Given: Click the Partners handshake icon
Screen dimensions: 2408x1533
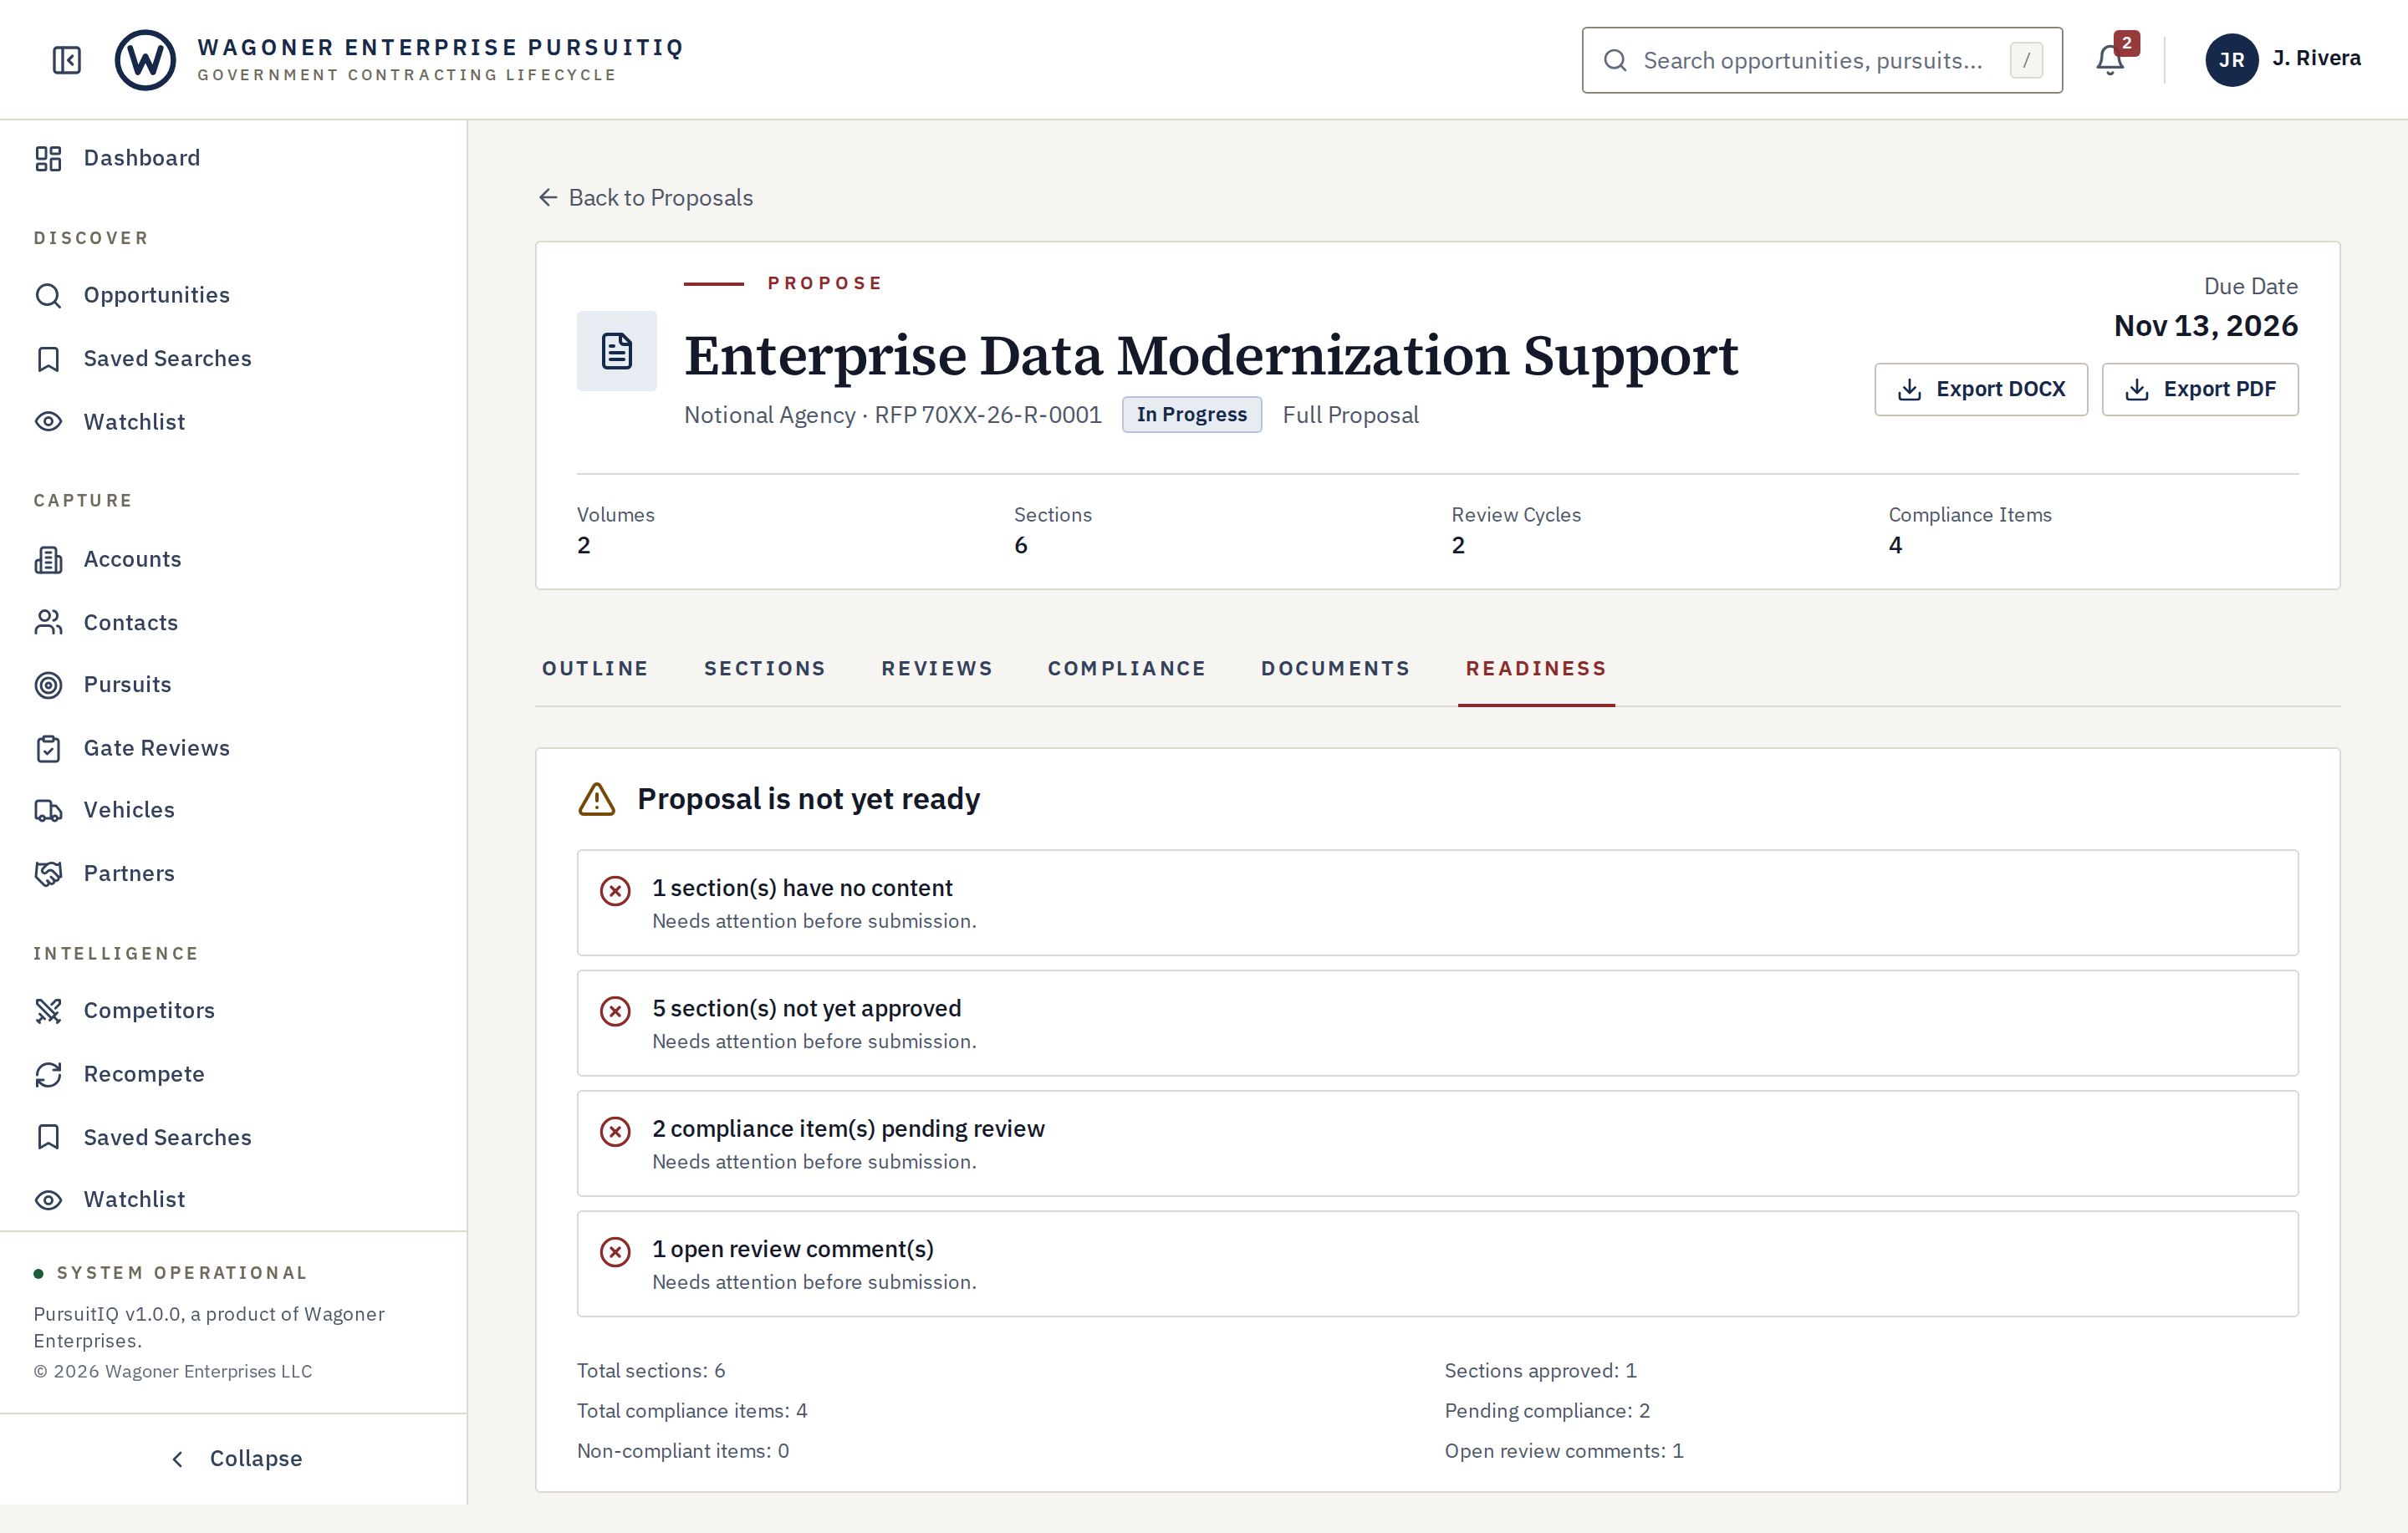Looking at the screenshot, I should [x=48, y=873].
